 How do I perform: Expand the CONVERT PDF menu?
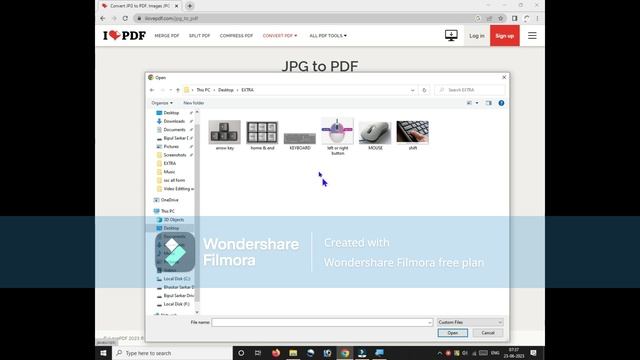click(280, 36)
